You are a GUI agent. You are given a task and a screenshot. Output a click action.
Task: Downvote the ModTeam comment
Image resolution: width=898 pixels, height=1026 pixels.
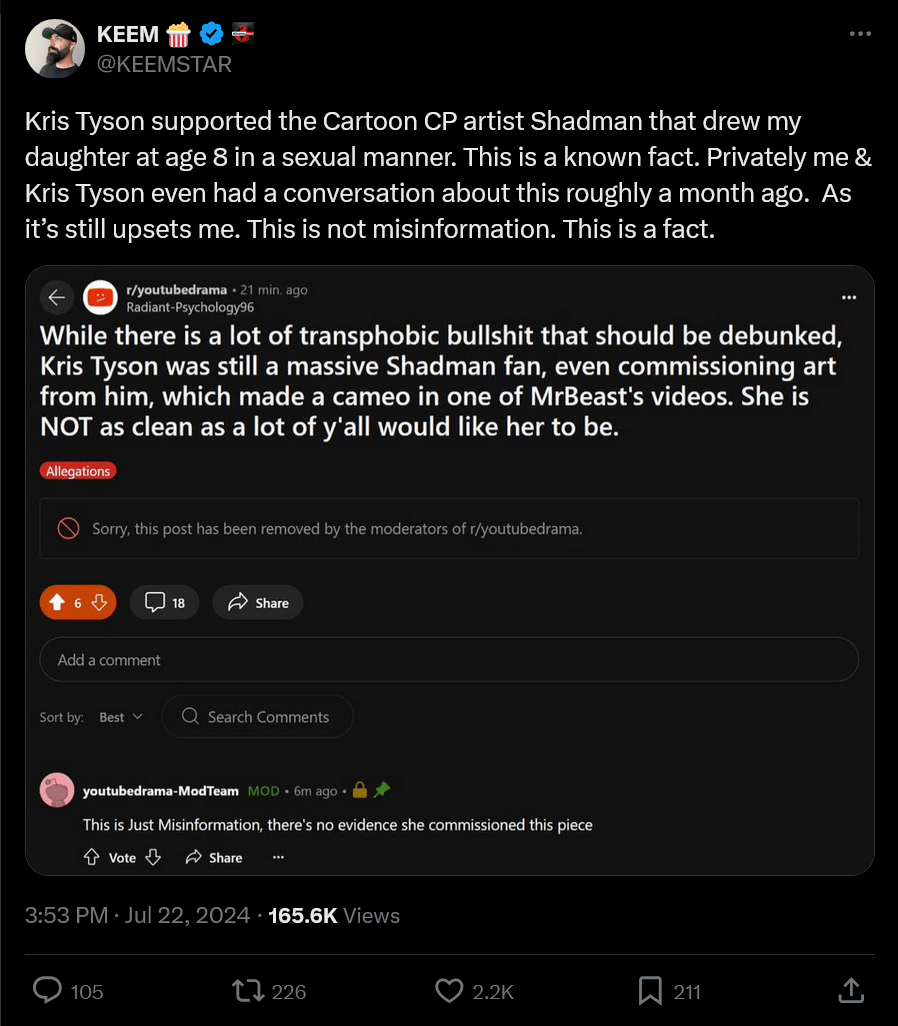tap(153, 857)
